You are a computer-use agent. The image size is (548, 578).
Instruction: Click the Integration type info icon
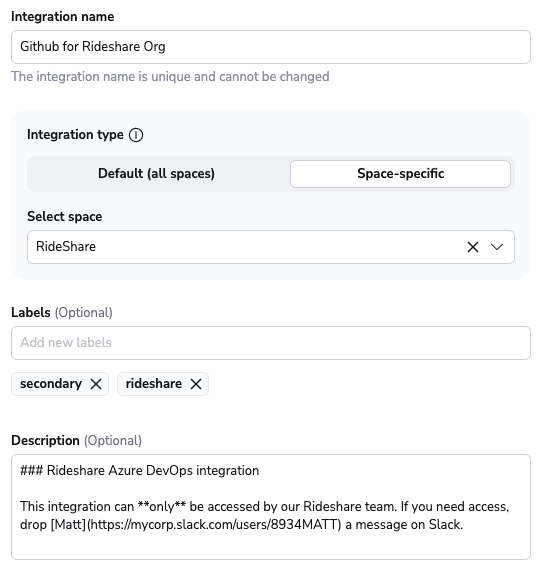[136, 135]
